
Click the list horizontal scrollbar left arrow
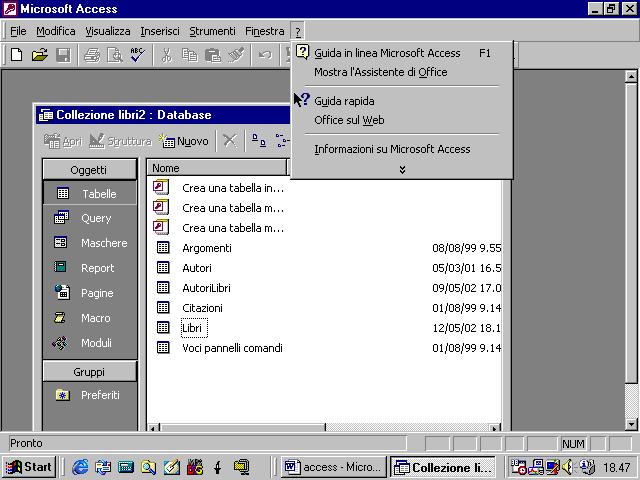point(153,428)
